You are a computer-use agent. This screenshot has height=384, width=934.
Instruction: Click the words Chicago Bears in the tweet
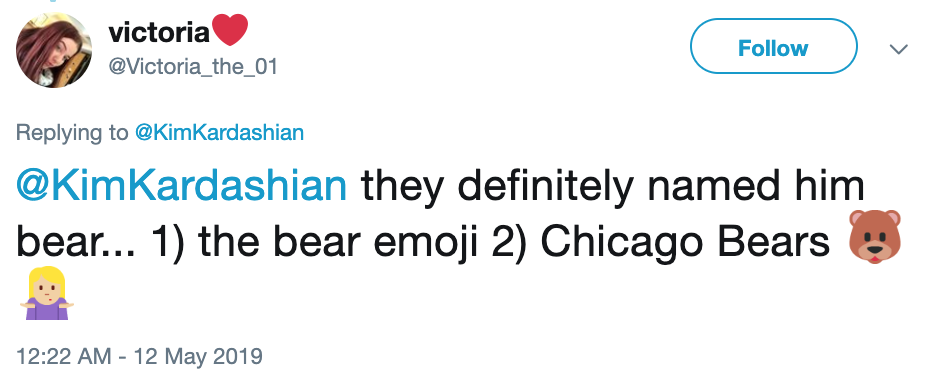(x=685, y=242)
